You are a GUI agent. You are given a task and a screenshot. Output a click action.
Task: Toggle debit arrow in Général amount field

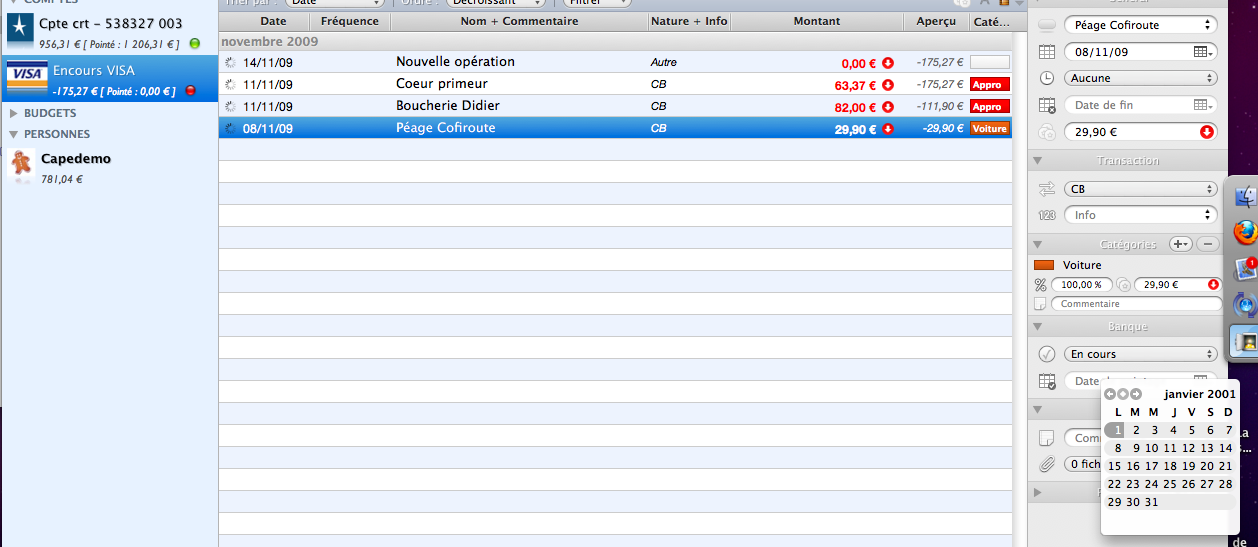click(x=1207, y=131)
